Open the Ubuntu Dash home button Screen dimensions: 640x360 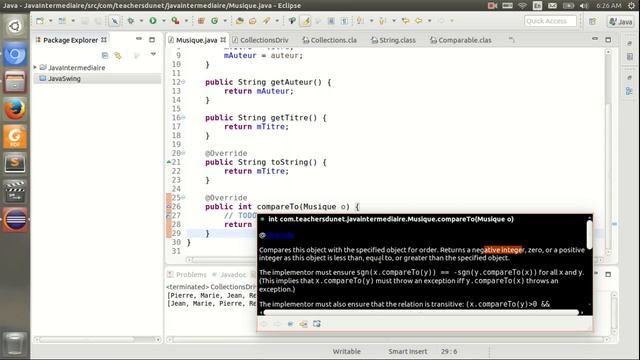tap(15, 27)
